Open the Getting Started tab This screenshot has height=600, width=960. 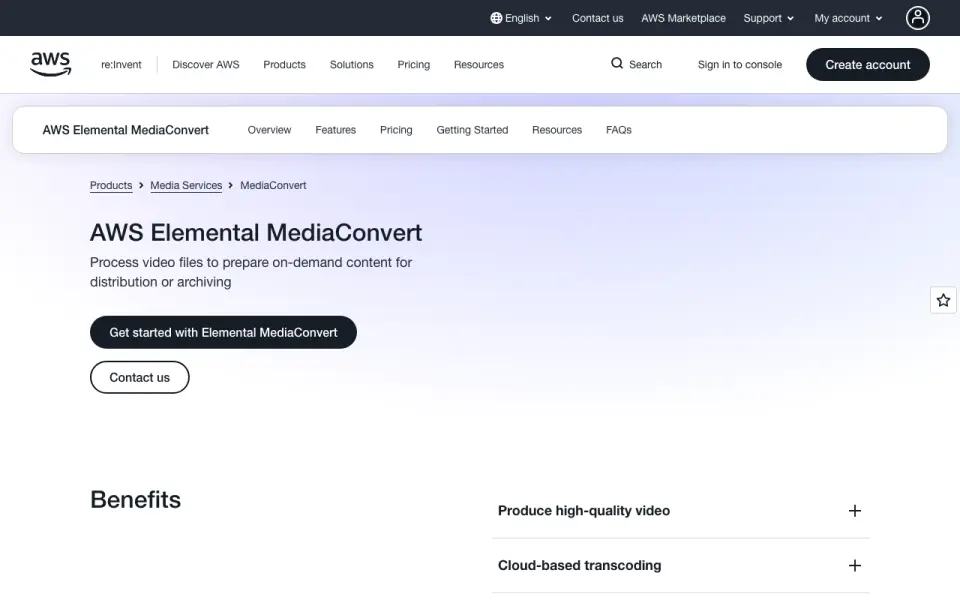472,130
